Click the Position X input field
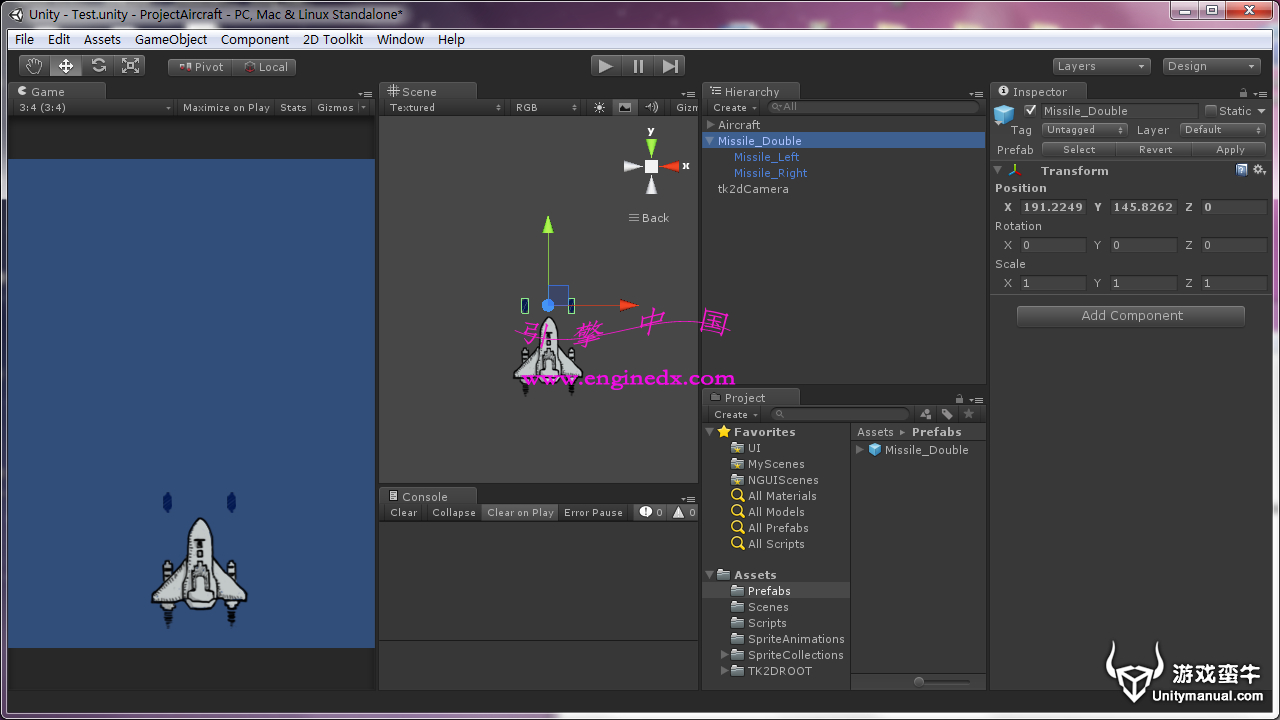Viewport: 1280px width, 720px height. click(1052, 207)
